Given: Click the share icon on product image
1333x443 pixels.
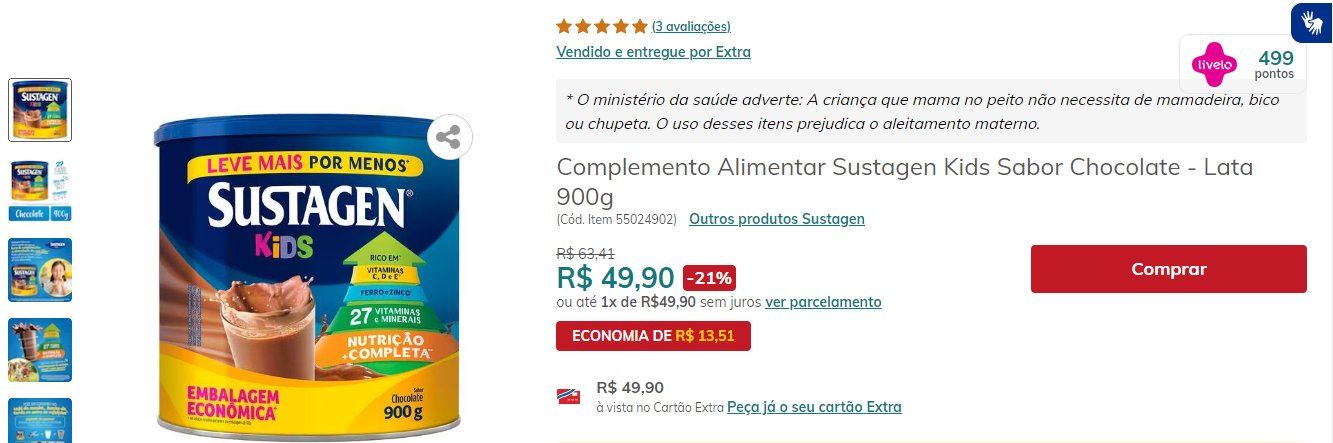Looking at the screenshot, I should pyautogui.click(x=449, y=138).
